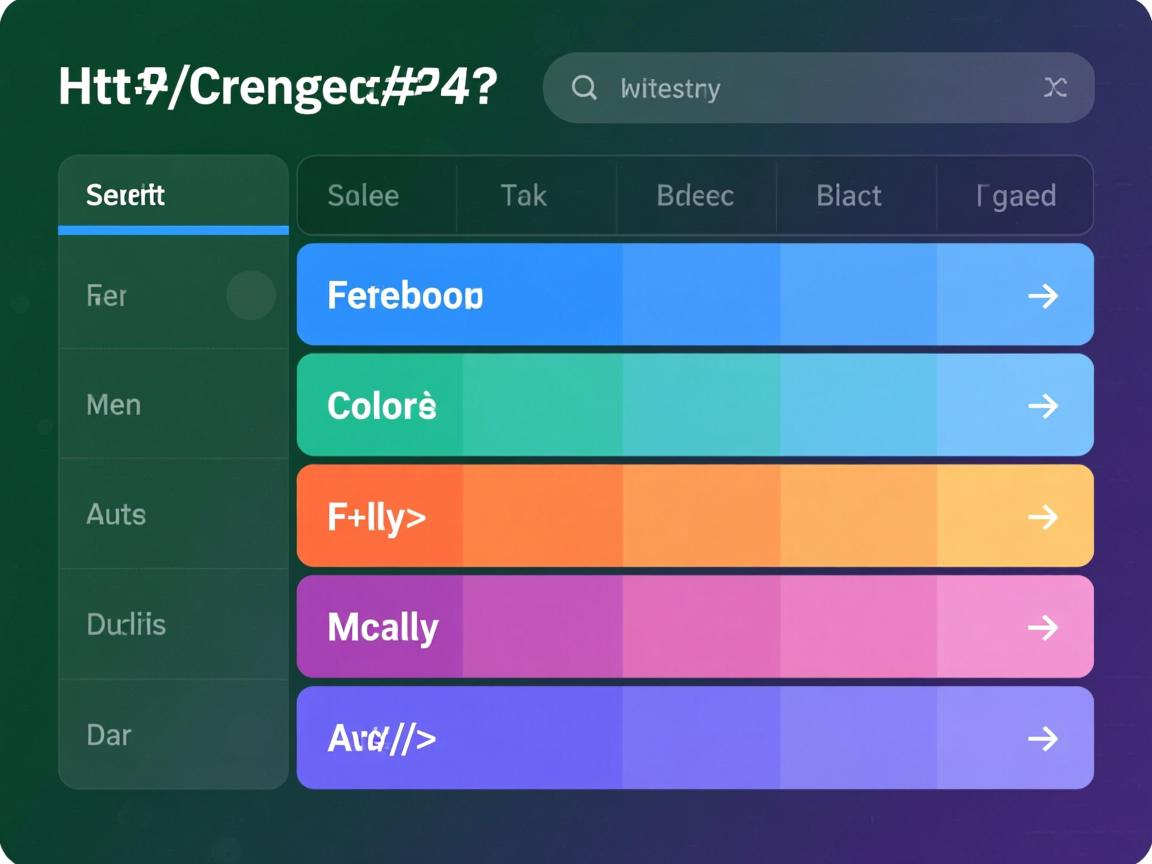Click the arrow on the Mcally row
The width and height of the screenshot is (1152, 864).
click(x=1042, y=627)
